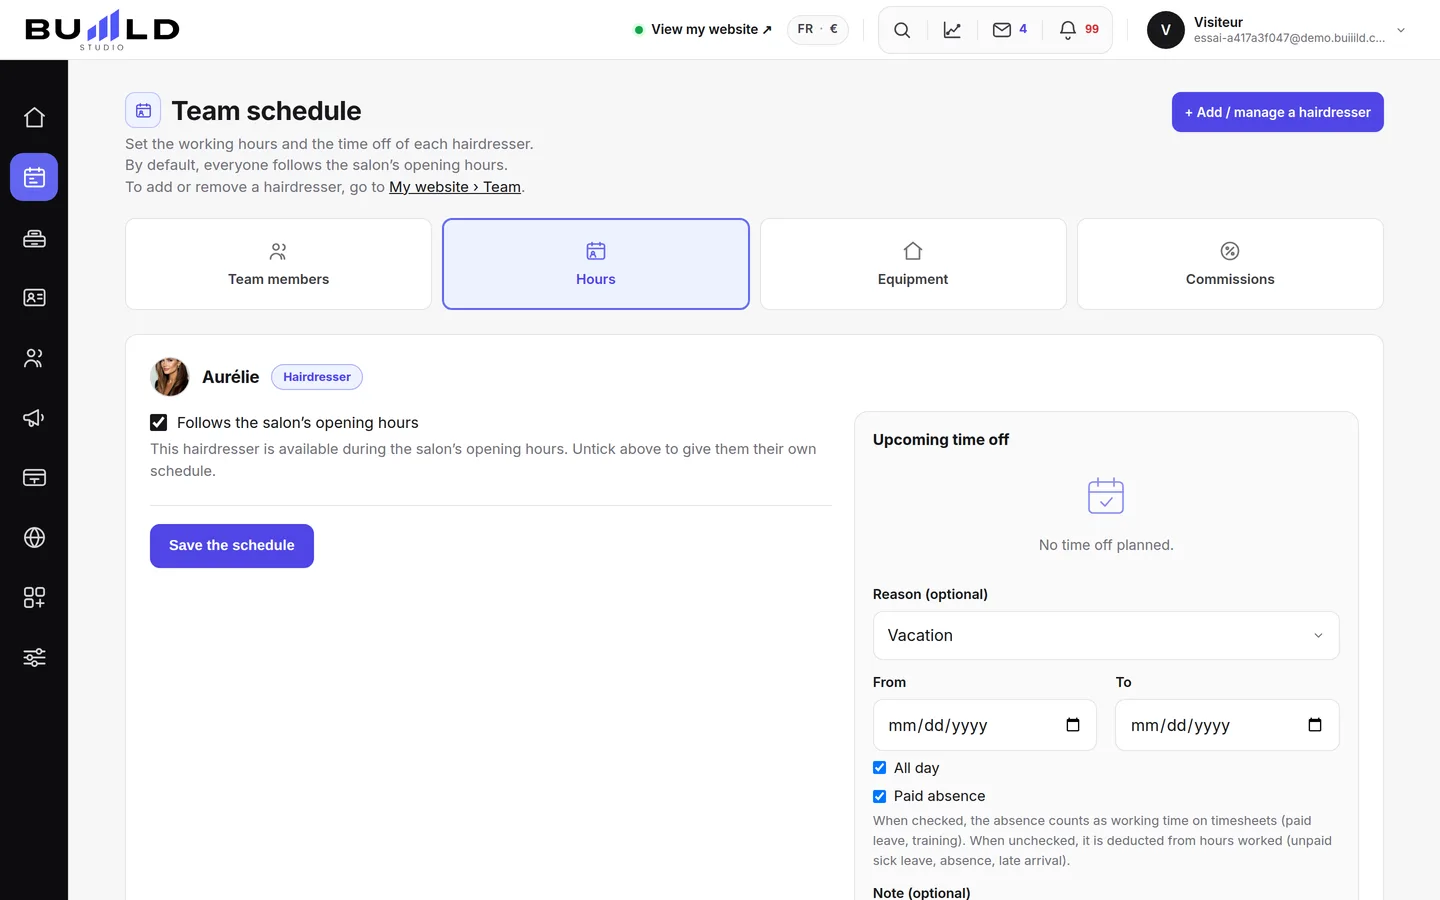Open the contact card sidebar icon
The width and height of the screenshot is (1440, 900).
point(34,298)
